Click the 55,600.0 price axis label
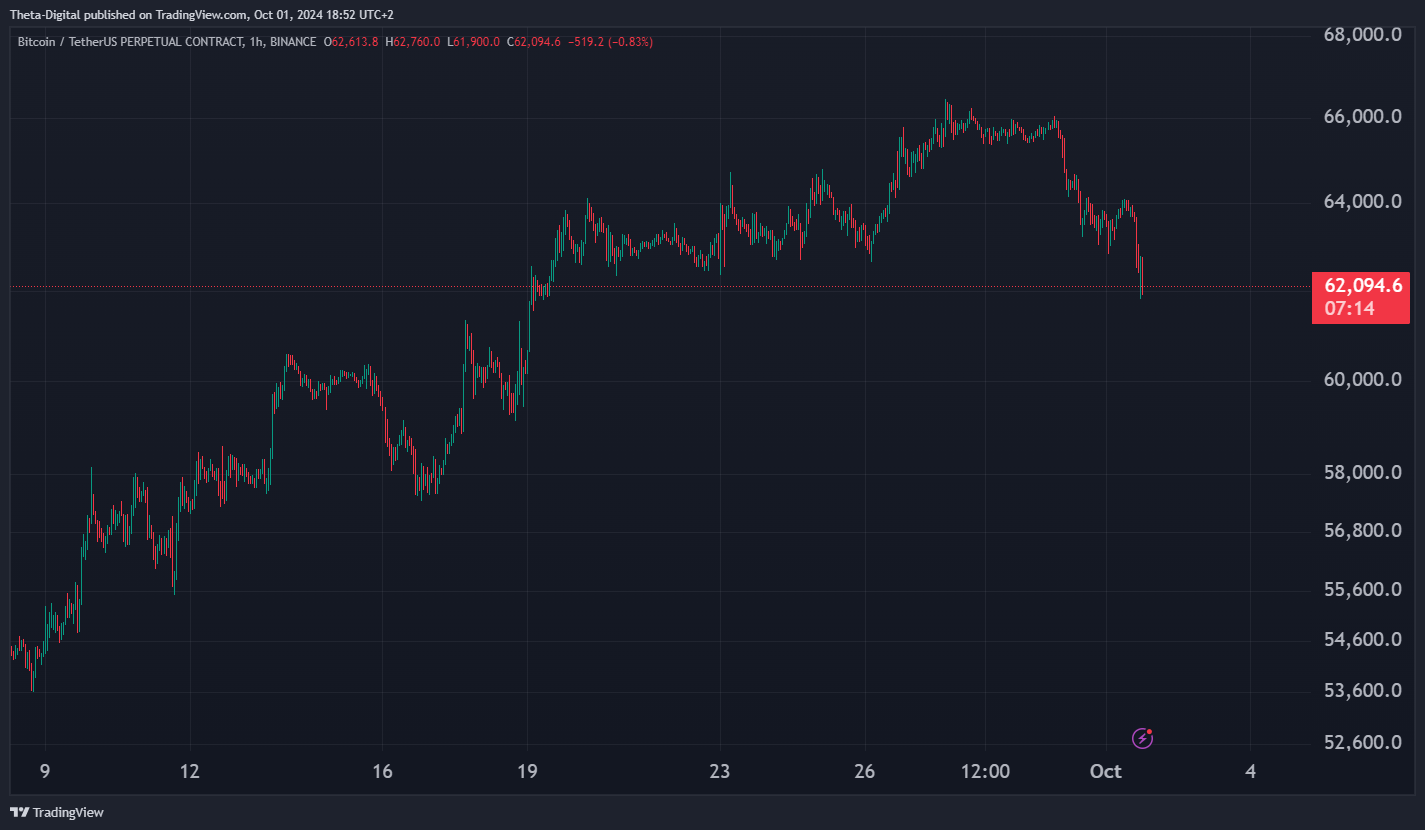 1362,590
